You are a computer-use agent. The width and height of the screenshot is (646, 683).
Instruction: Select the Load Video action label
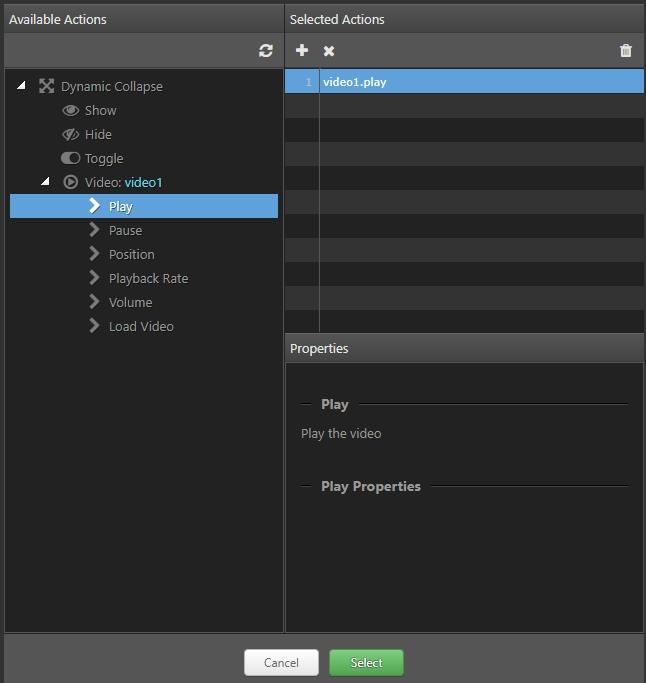click(x=141, y=326)
